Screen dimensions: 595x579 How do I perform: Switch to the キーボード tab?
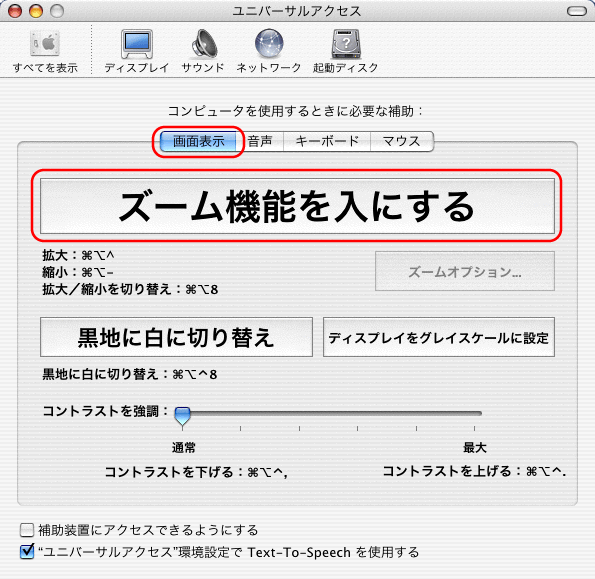(327, 141)
